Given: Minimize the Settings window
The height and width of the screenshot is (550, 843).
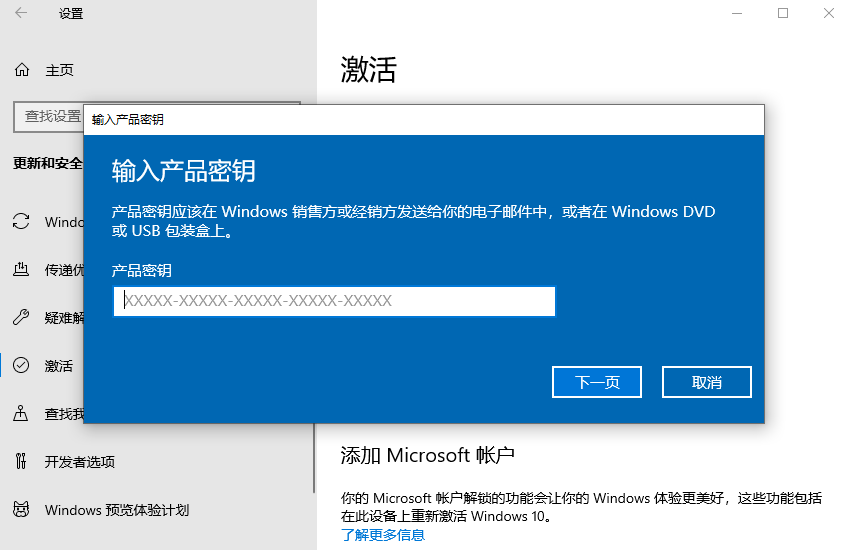Looking at the screenshot, I should pos(737,13).
